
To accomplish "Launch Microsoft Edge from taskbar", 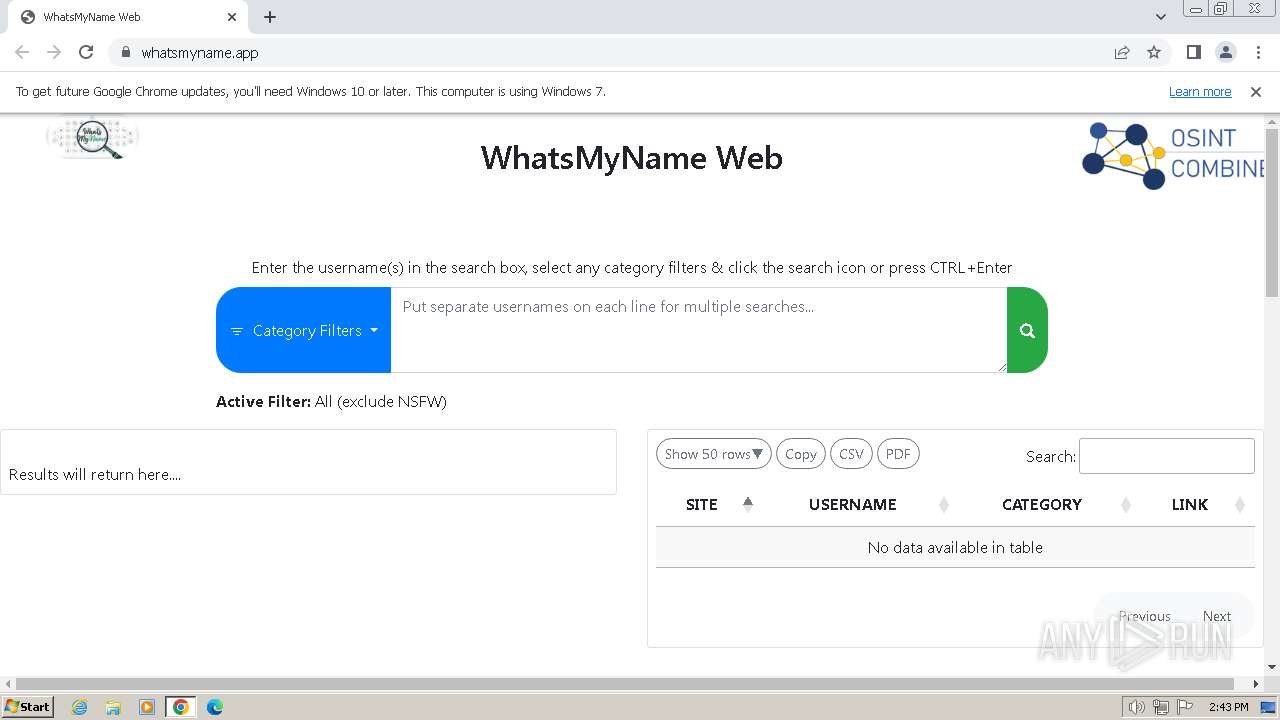I will click(x=215, y=707).
